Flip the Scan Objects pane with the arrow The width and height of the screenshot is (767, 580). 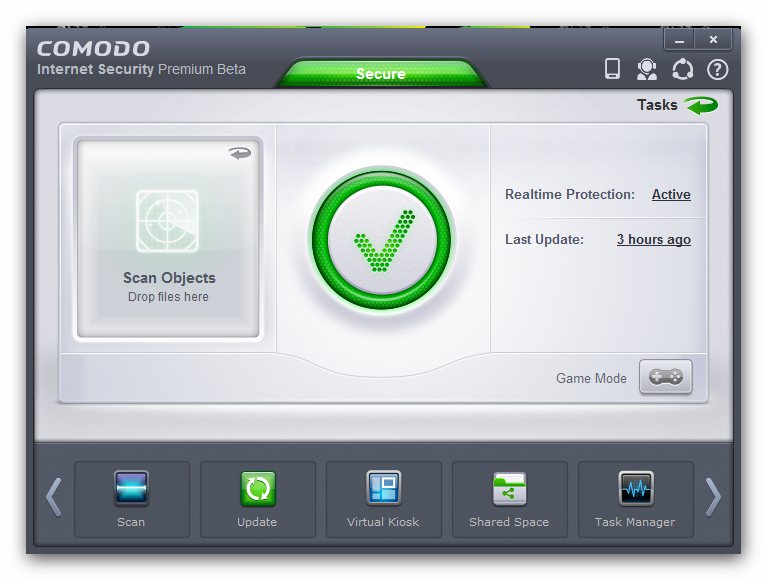240,154
